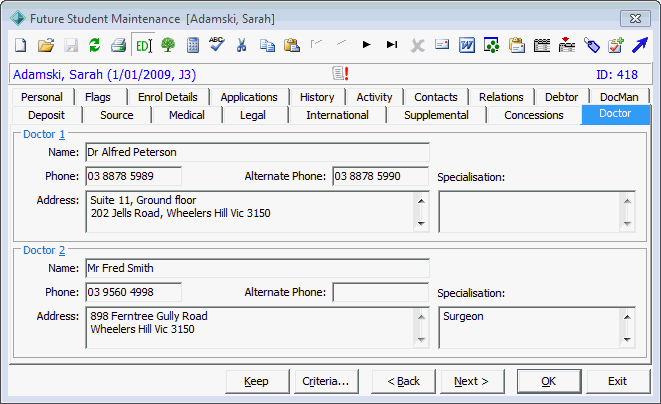Run the ABC spell check icon
The image size is (661, 404).
(217, 45)
